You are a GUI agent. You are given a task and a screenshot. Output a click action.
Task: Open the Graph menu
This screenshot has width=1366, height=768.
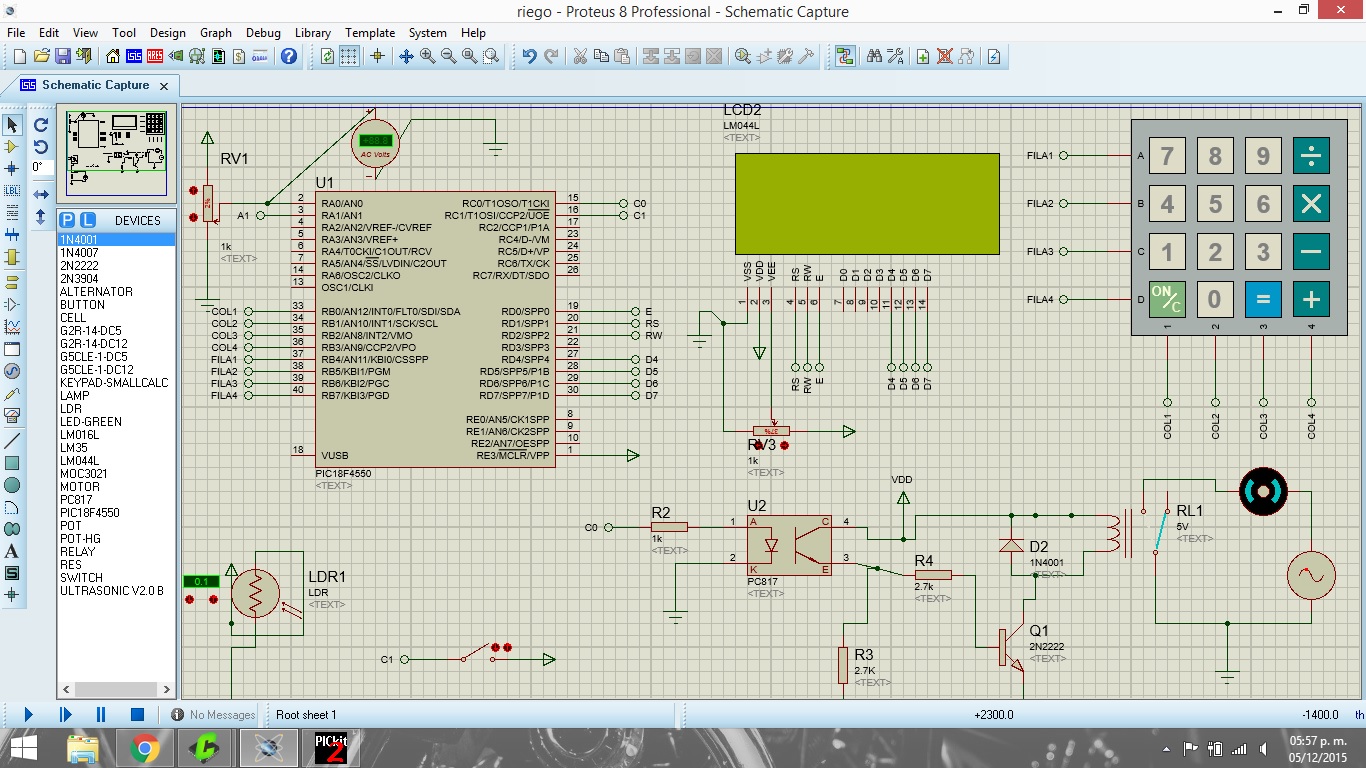pyautogui.click(x=216, y=32)
